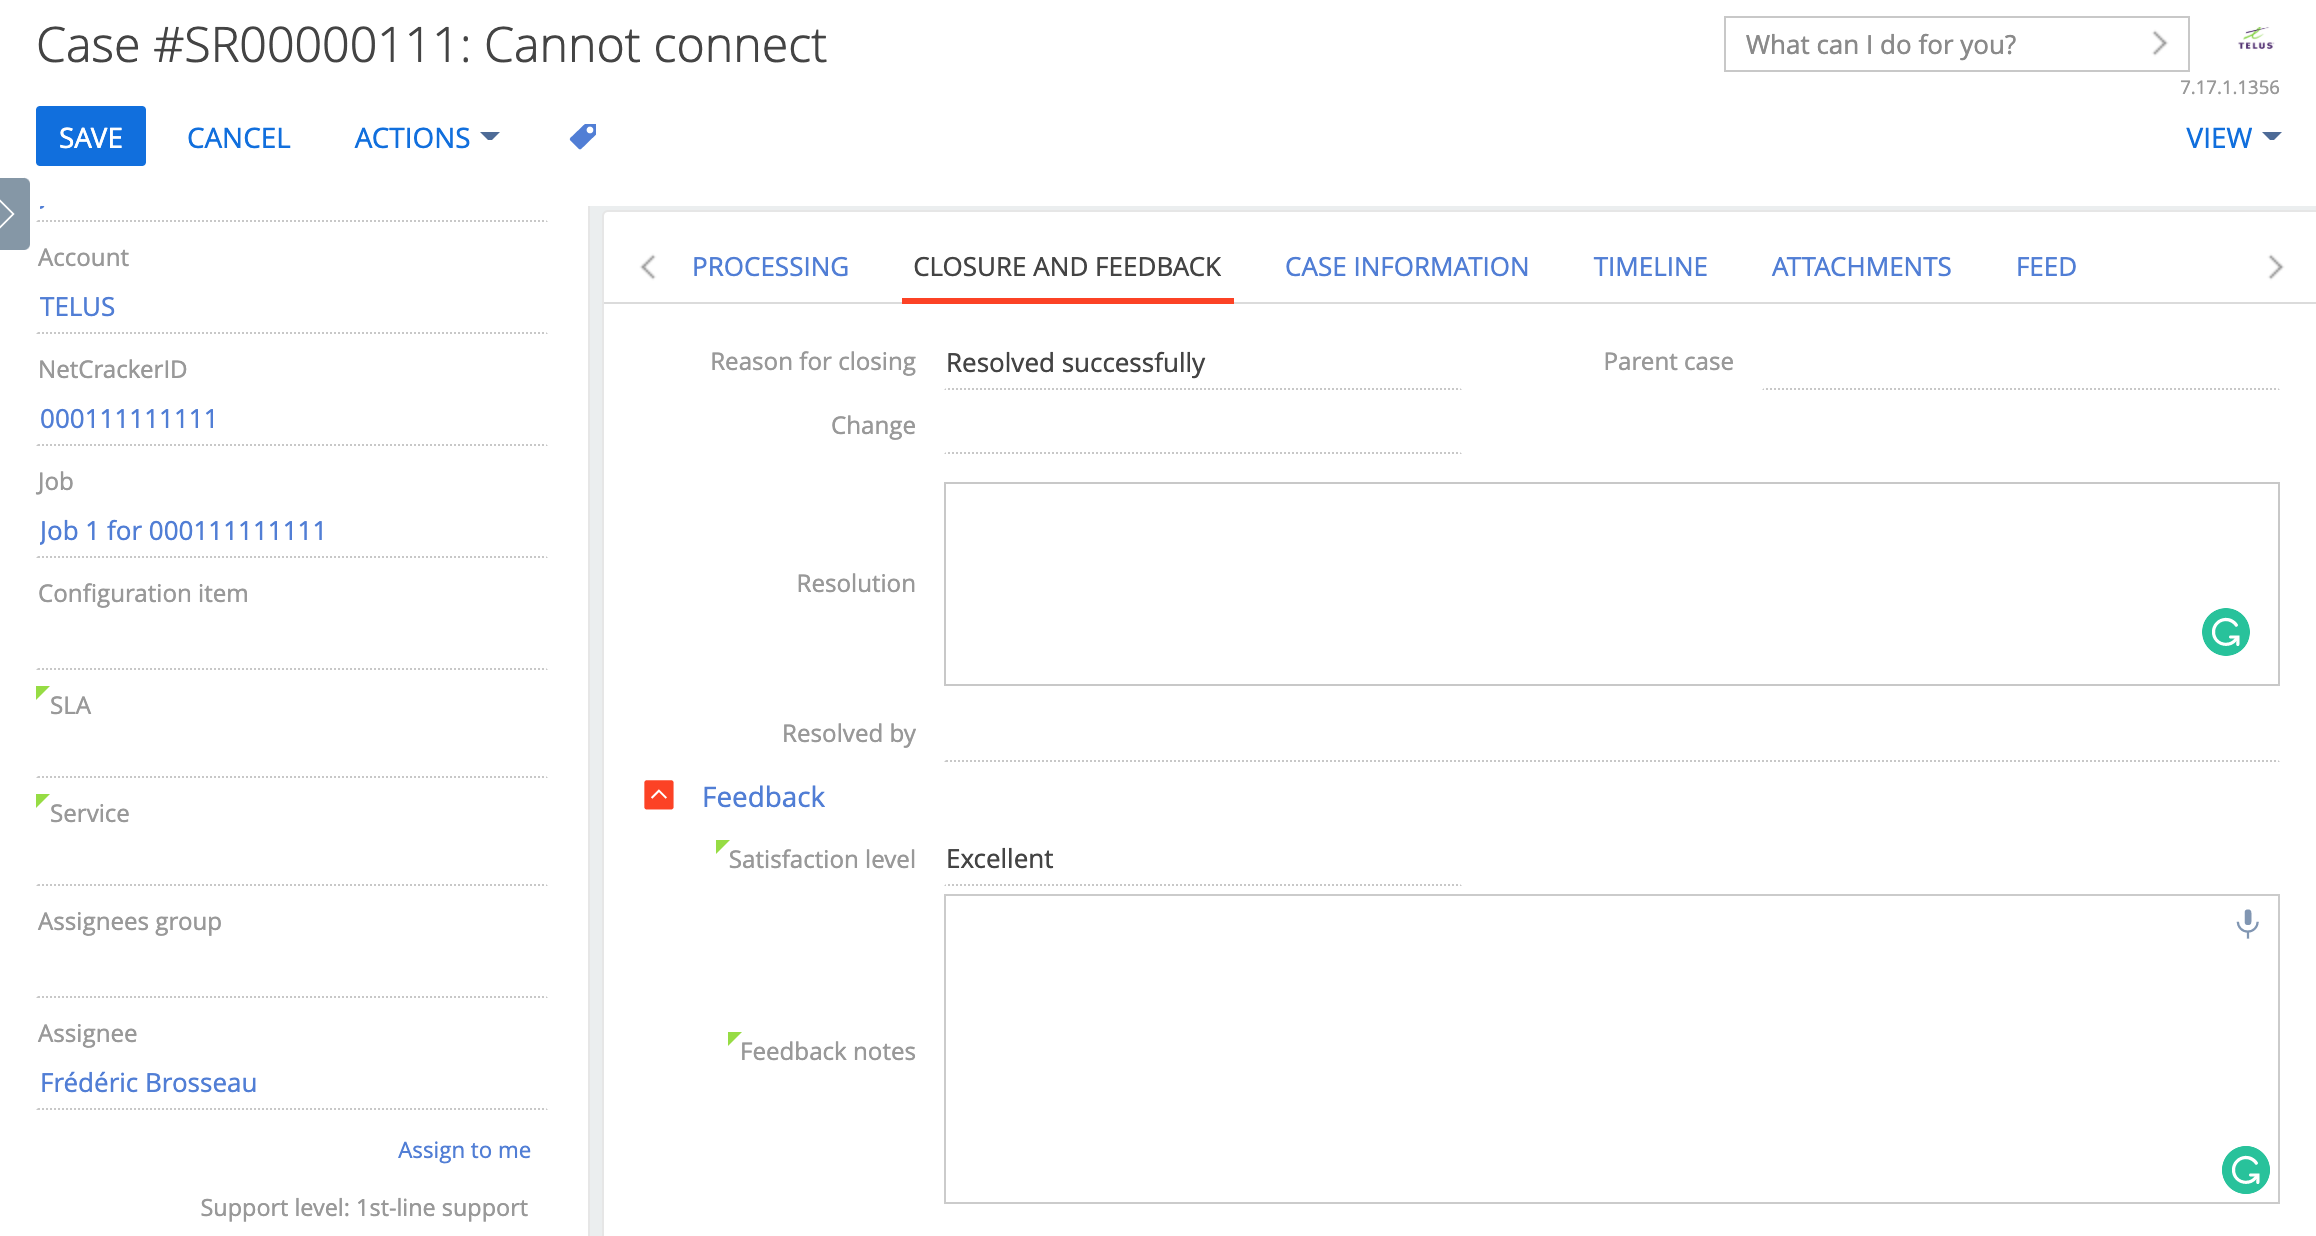Click the TELUS logo at top right
The image size is (2316, 1236).
tap(2255, 40)
